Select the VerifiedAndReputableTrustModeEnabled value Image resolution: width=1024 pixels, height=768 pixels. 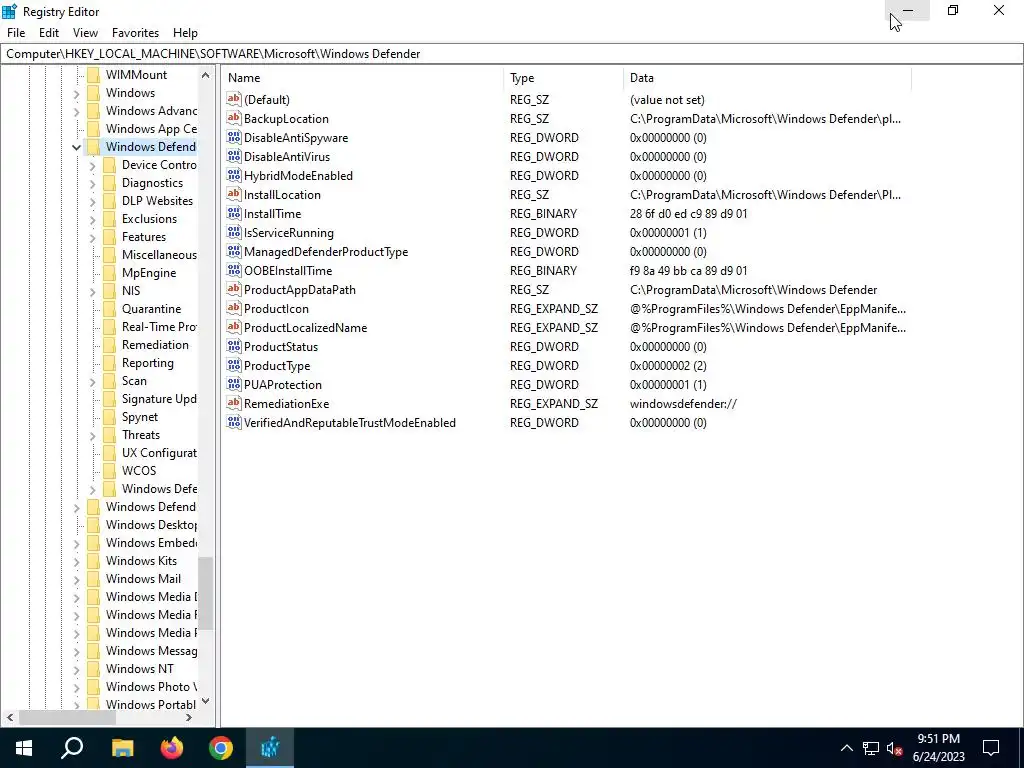[349, 423]
